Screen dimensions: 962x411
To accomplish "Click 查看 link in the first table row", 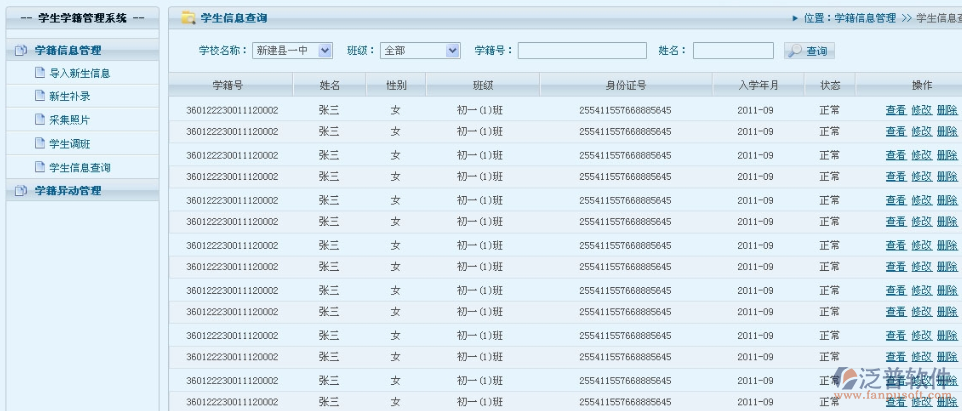I will coord(895,110).
